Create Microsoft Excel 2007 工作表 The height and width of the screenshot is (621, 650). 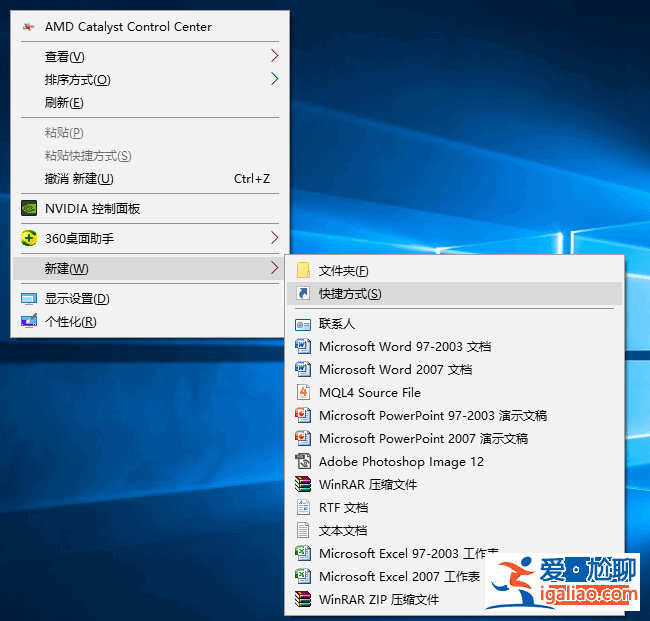coord(454,577)
